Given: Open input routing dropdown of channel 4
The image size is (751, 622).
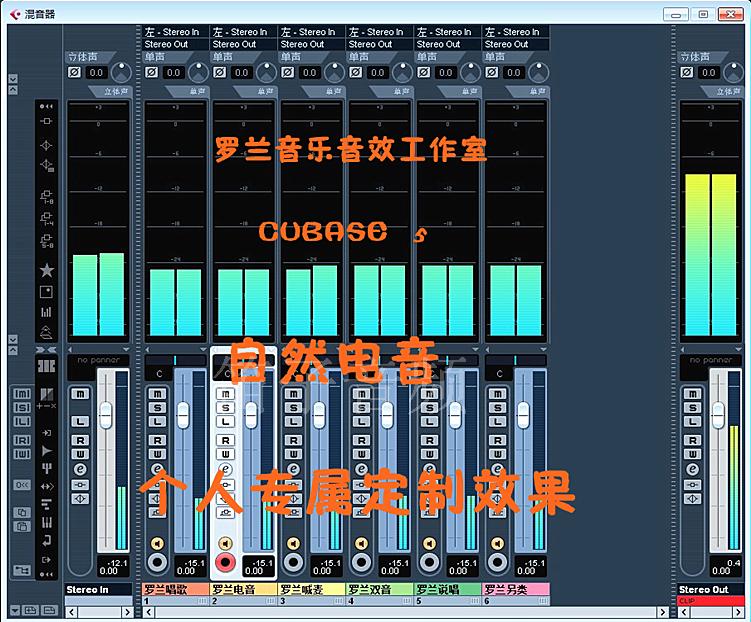Looking at the screenshot, I should [x=380, y=32].
